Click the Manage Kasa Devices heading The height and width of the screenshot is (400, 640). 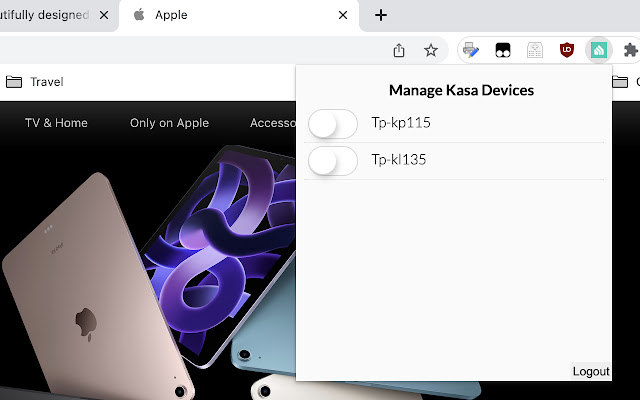point(461,90)
